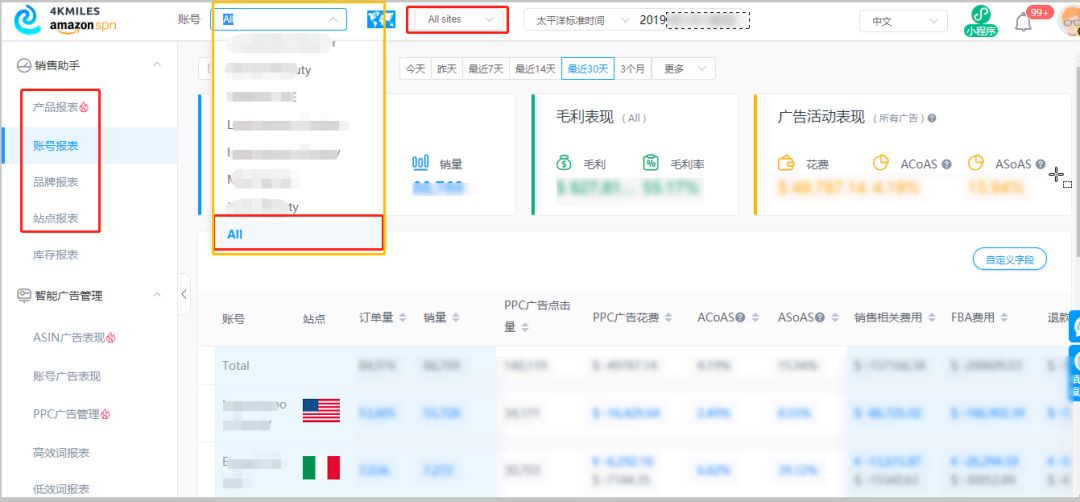Sort by FBA费用 column

coord(1004,318)
